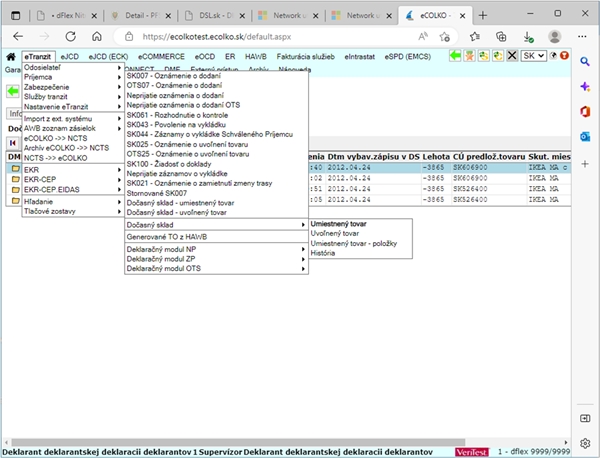Choose Generované TO z HAWB

[166, 237]
